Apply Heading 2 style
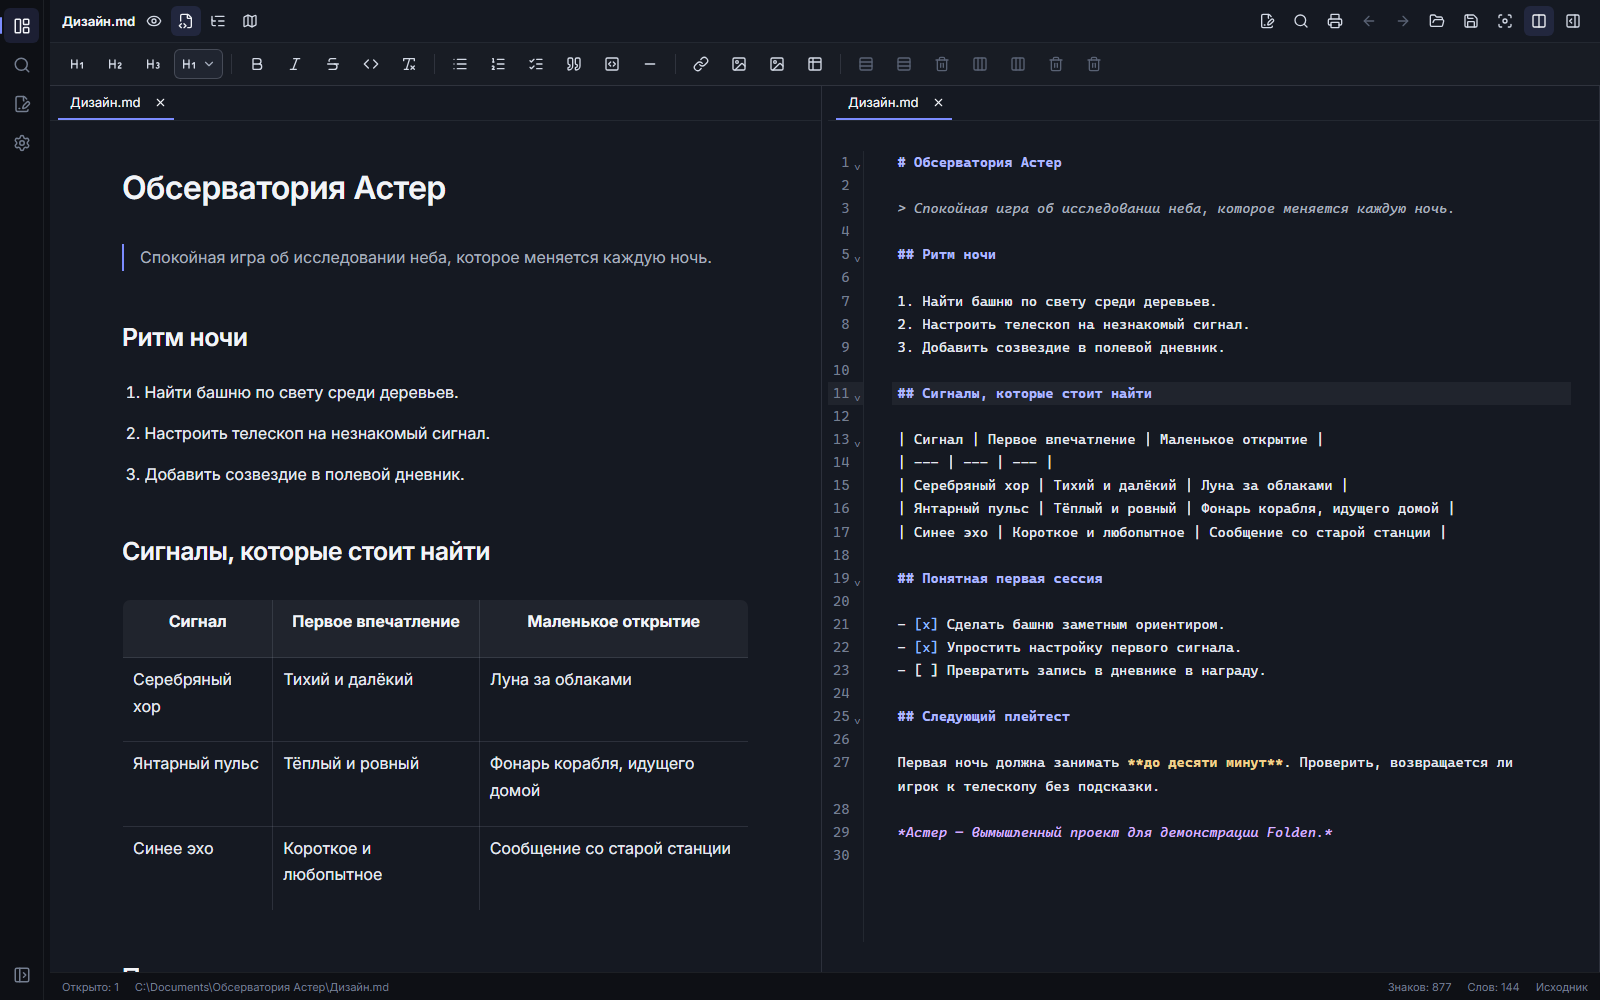This screenshot has height=1000, width=1600. point(115,64)
